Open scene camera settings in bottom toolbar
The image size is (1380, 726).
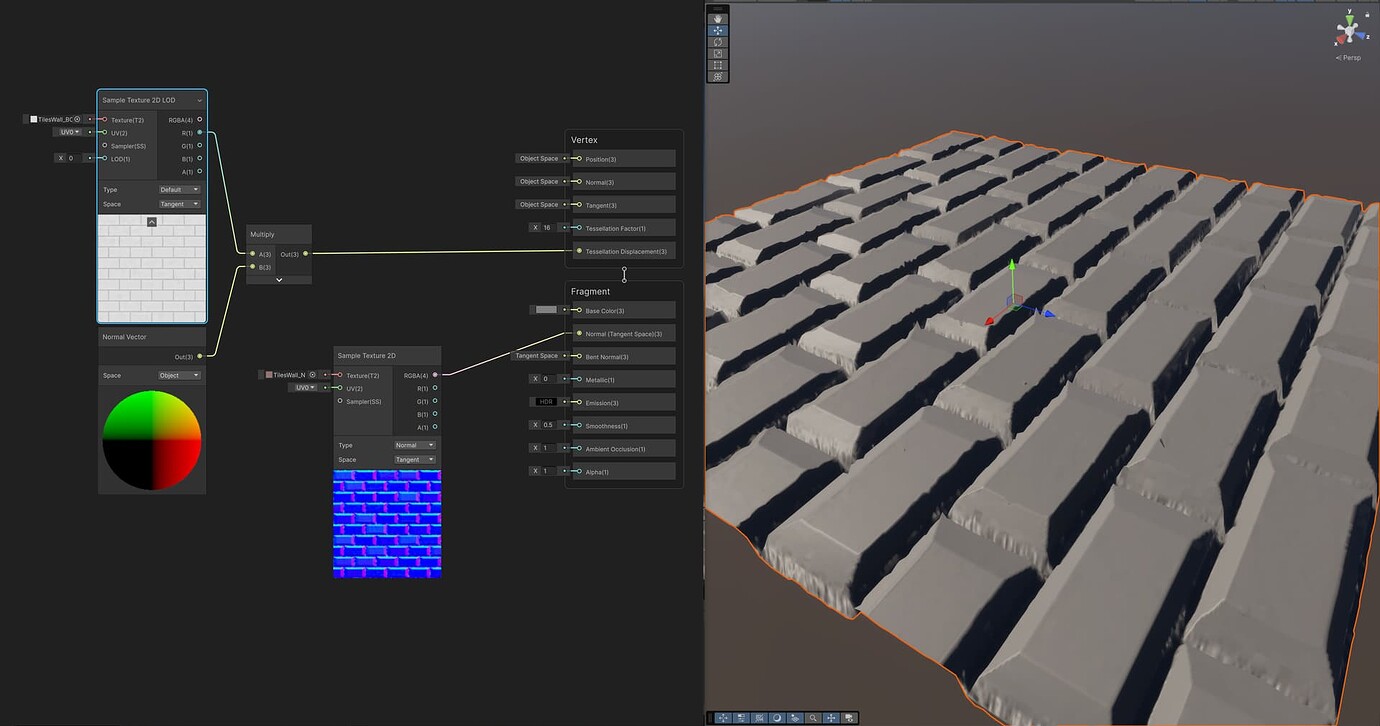[x=849, y=717]
